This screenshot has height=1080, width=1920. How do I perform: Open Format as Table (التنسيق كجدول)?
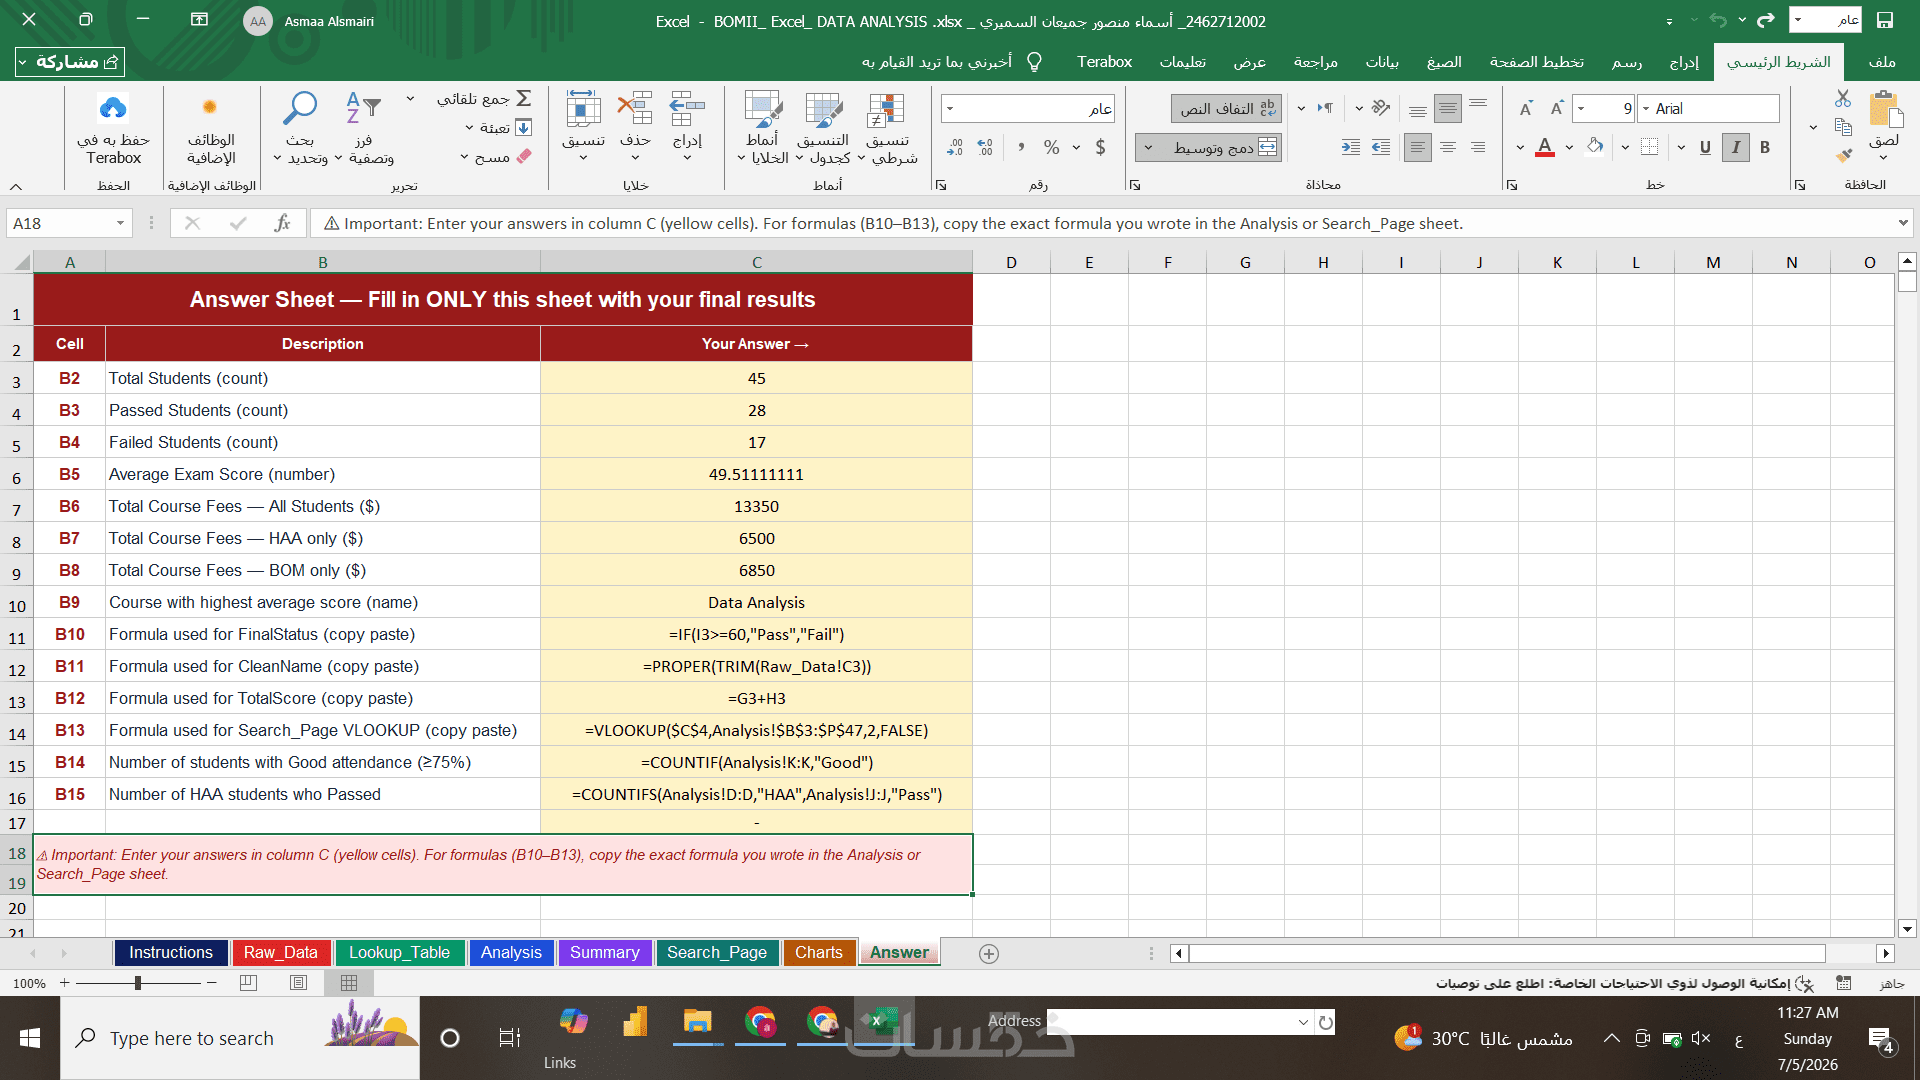point(823,128)
